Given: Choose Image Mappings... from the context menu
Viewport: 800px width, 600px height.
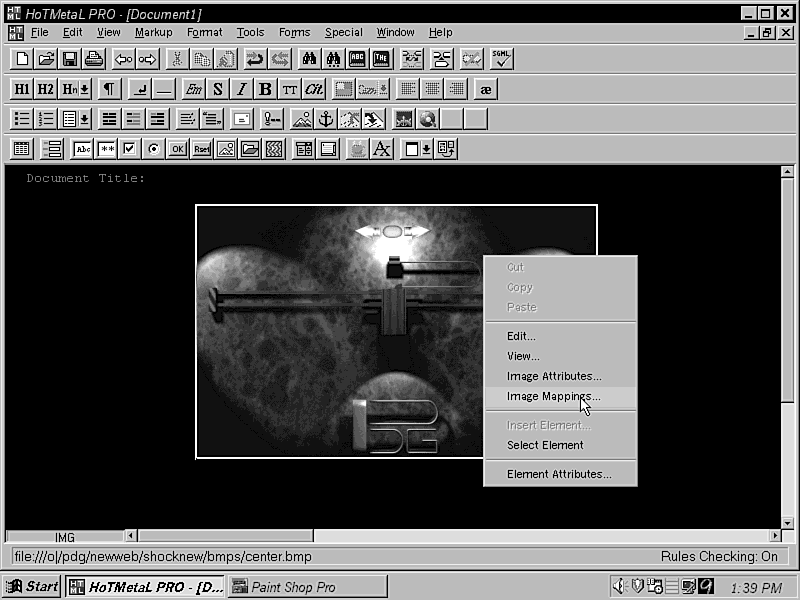Looking at the screenshot, I should click(560, 396).
